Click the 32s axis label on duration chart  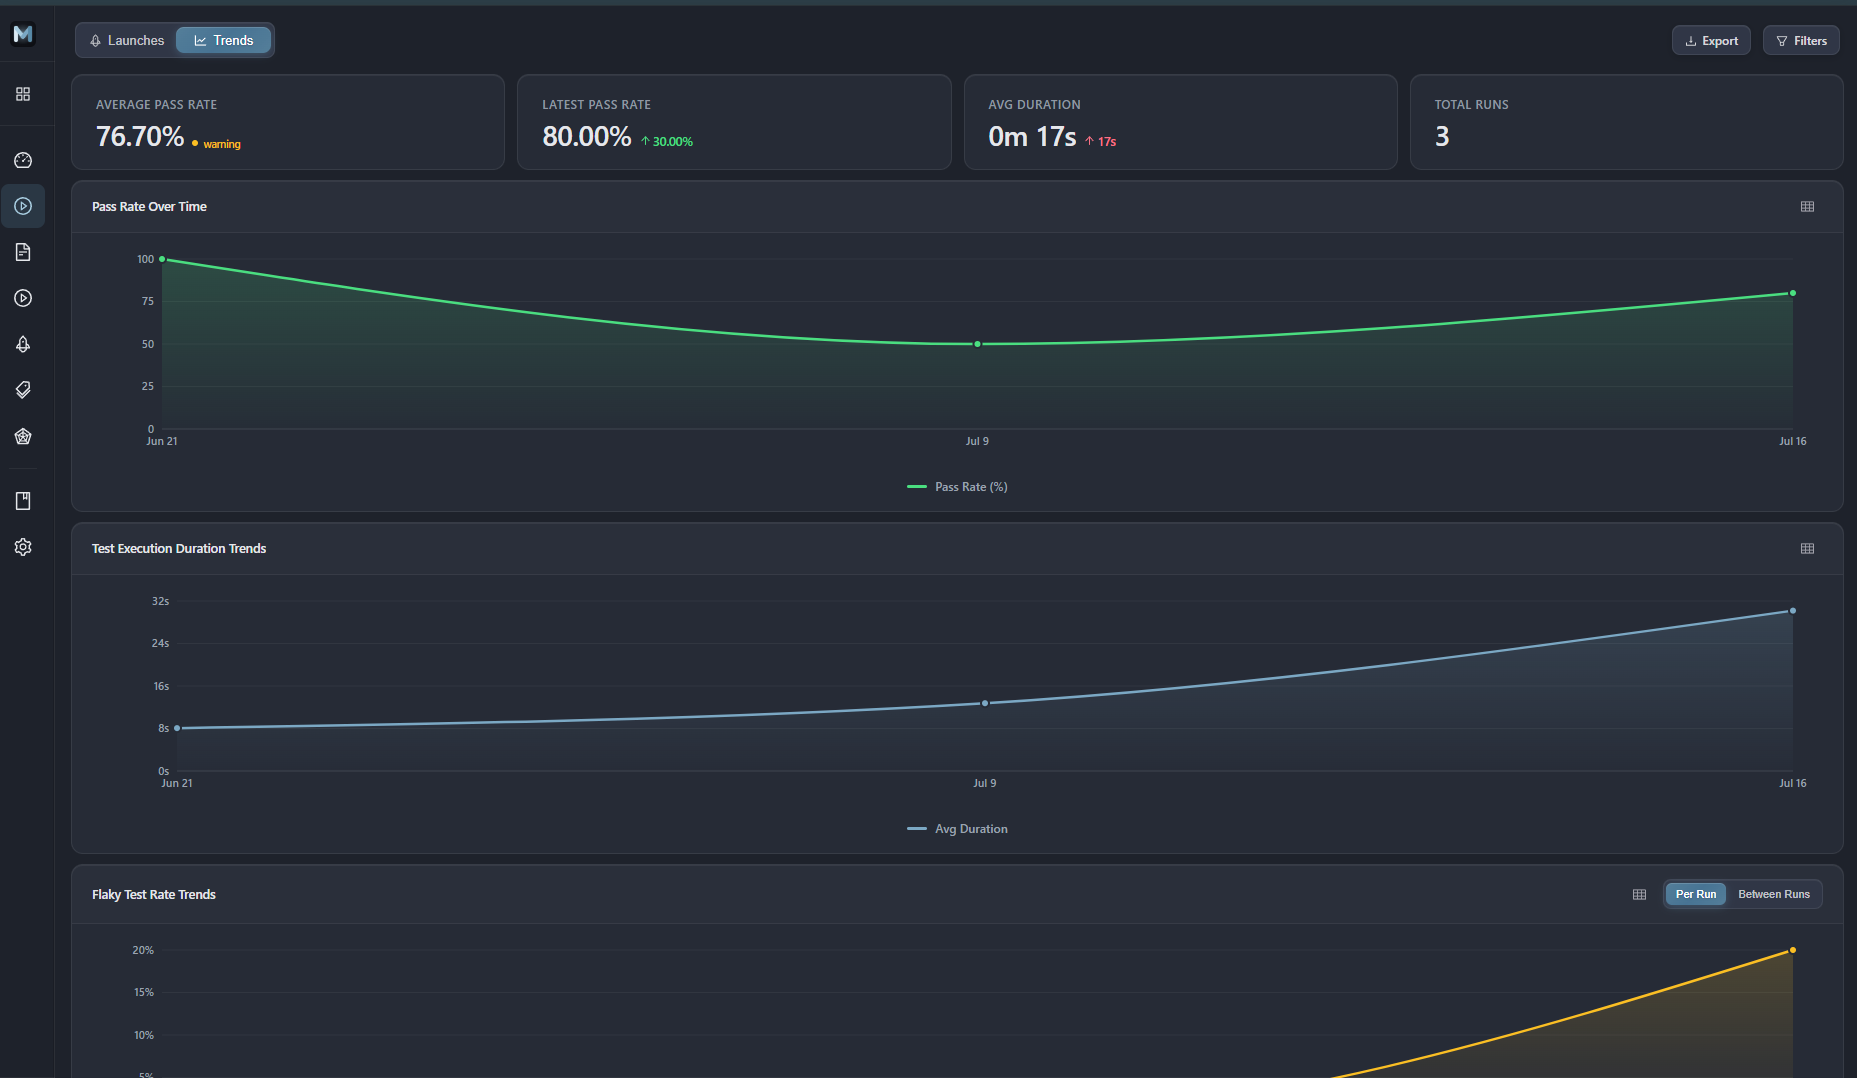click(x=160, y=601)
